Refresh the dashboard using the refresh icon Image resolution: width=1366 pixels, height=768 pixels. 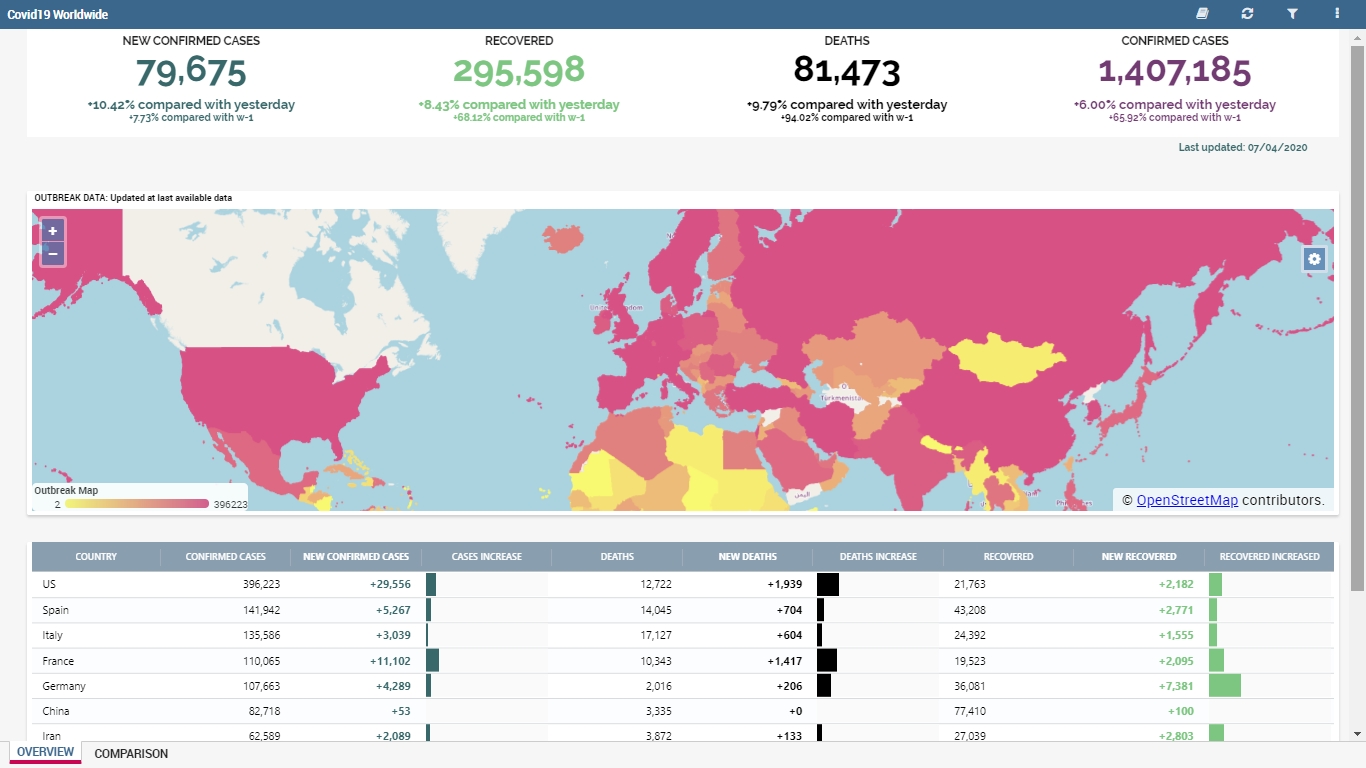click(1247, 14)
